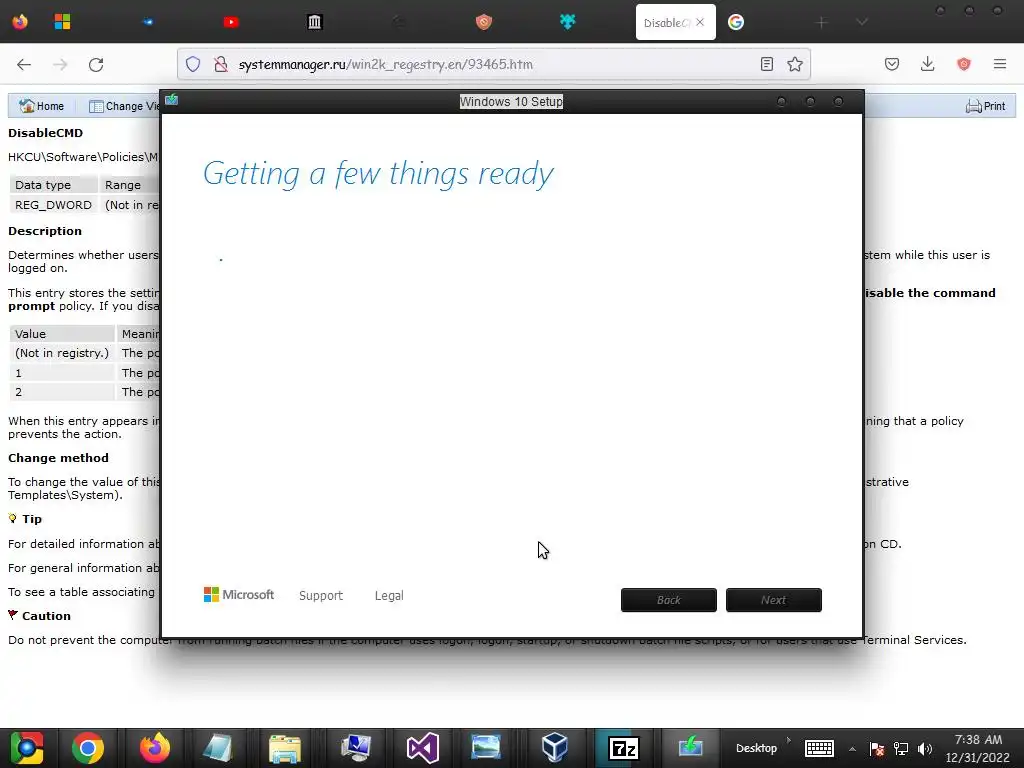Open the Support link in Setup
The width and height of the screenshot is (1024, 768).
coord(321,596)
